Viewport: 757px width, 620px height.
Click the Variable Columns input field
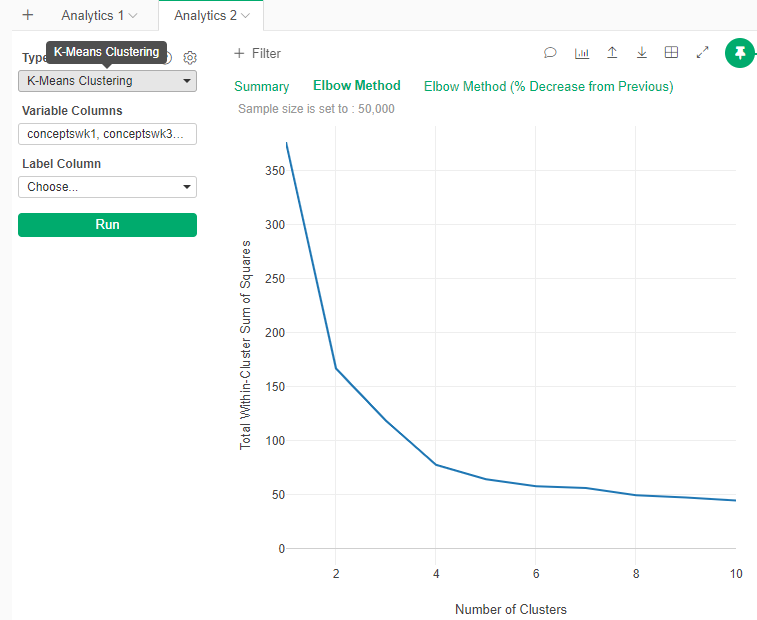point(107,134)
